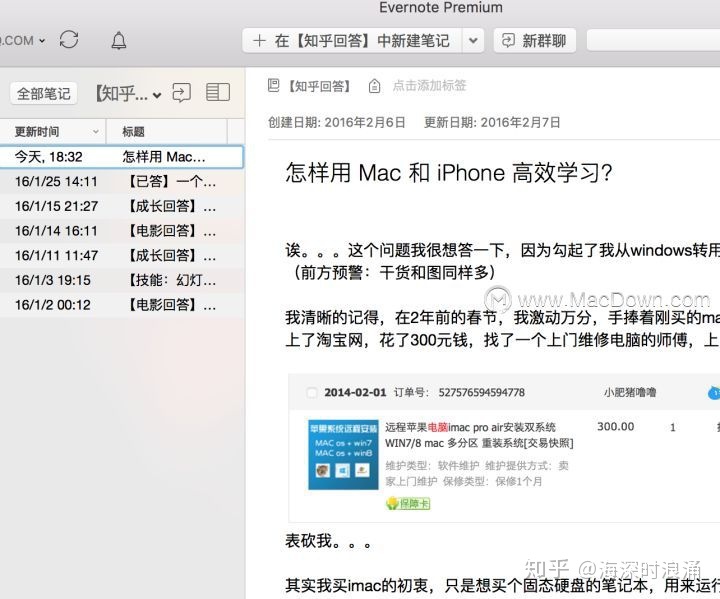Tick the checkbox beside order 2014-02-01
The width and height of the screenshot is (720, 599).
pyautogui.click(x=312, y=393)
